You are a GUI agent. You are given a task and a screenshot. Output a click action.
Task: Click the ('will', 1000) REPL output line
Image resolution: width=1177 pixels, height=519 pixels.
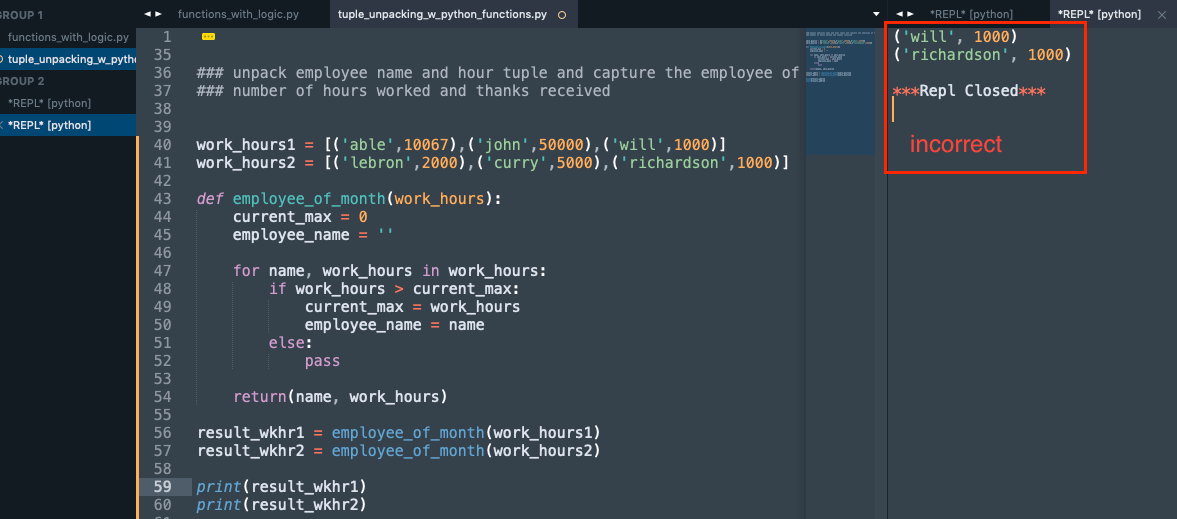(955, 36)
